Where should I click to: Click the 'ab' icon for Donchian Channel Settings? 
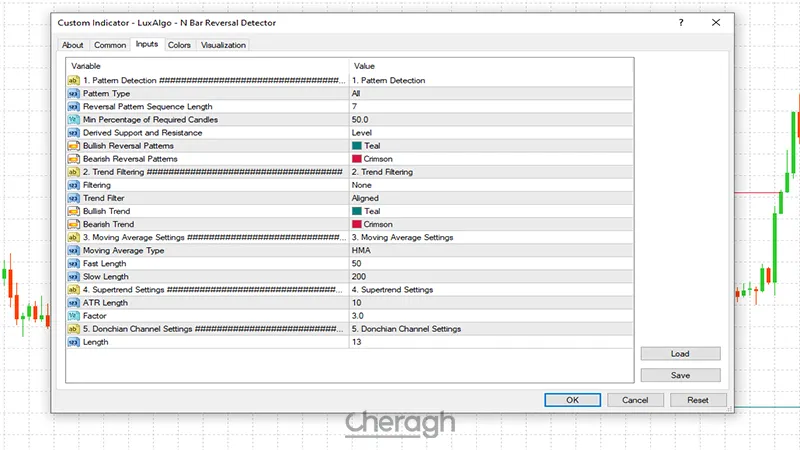pyautogui.click(x=73, y=328)
